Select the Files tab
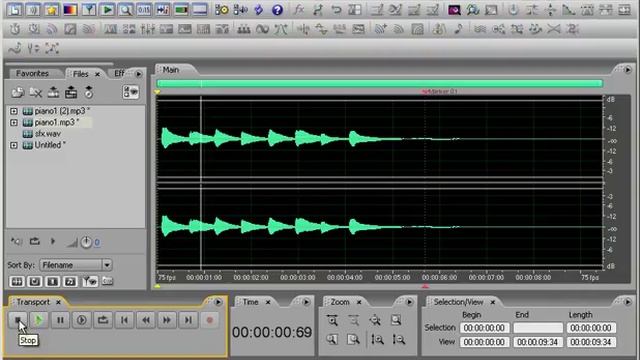 [x=80, y=74]
